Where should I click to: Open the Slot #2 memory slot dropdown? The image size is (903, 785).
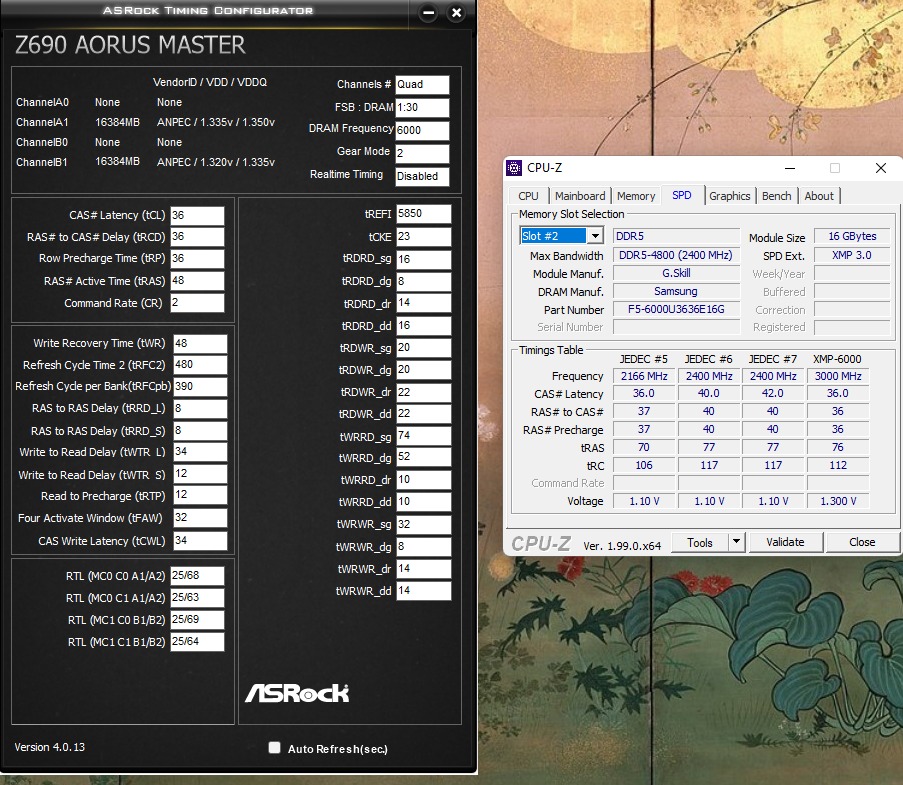[595, 236]
